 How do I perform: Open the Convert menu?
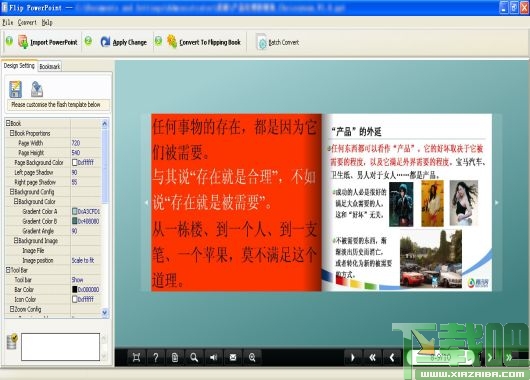pyautogui.click(x=27, y=23)
